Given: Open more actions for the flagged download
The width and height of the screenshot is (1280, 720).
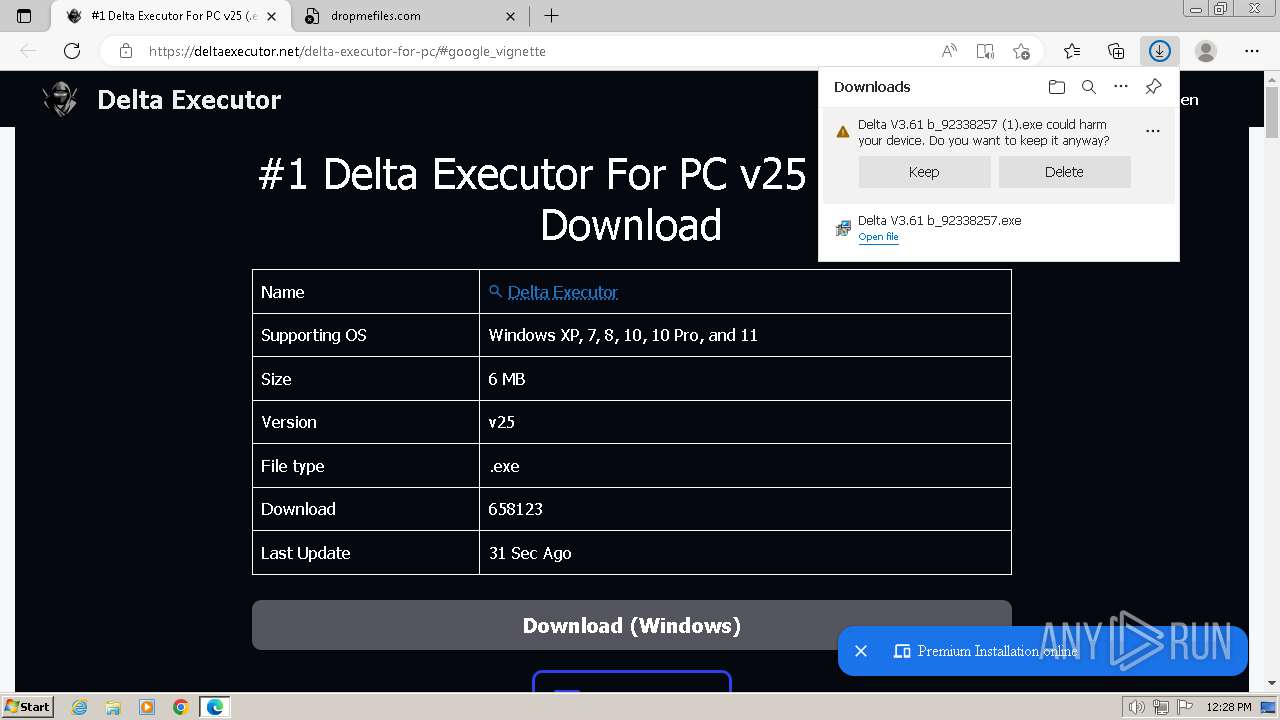Looking at the screenshot, I should pos(1153,131).
